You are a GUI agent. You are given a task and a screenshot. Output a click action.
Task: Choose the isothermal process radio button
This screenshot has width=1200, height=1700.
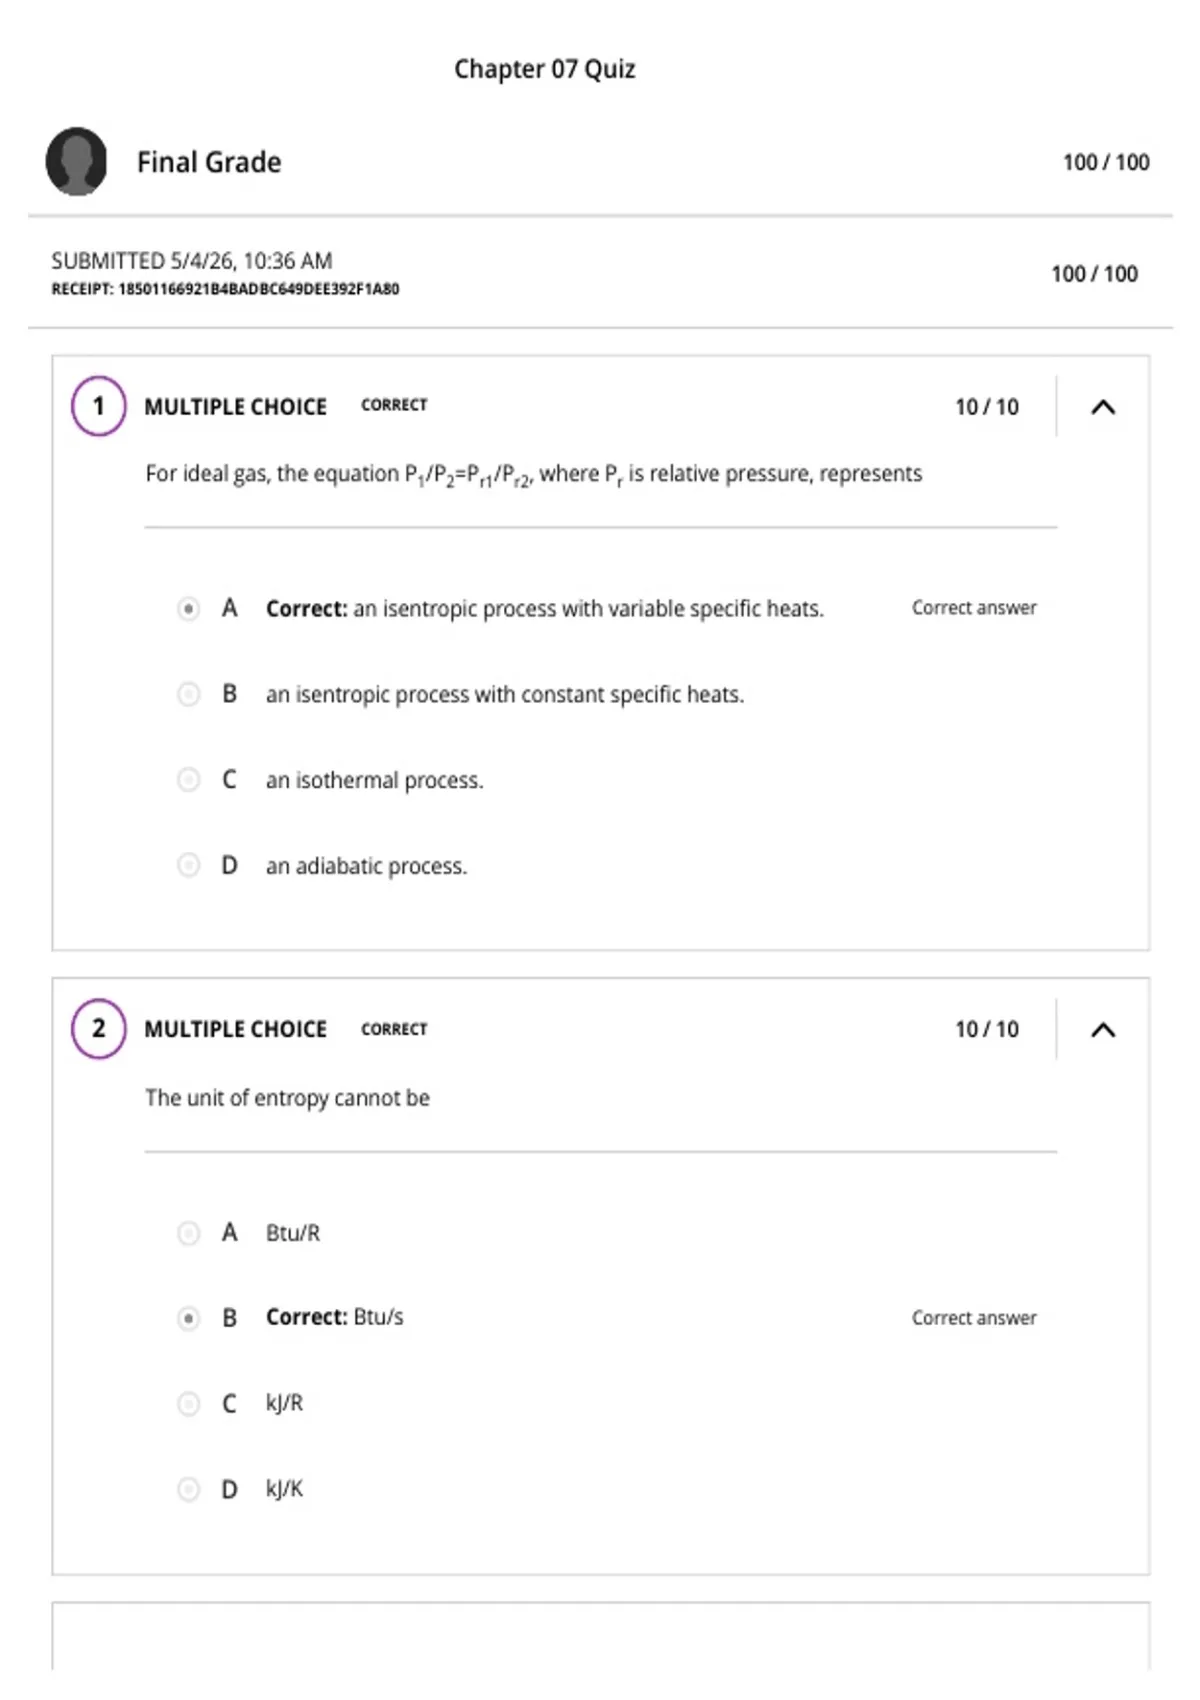click(x=188, y=779)
